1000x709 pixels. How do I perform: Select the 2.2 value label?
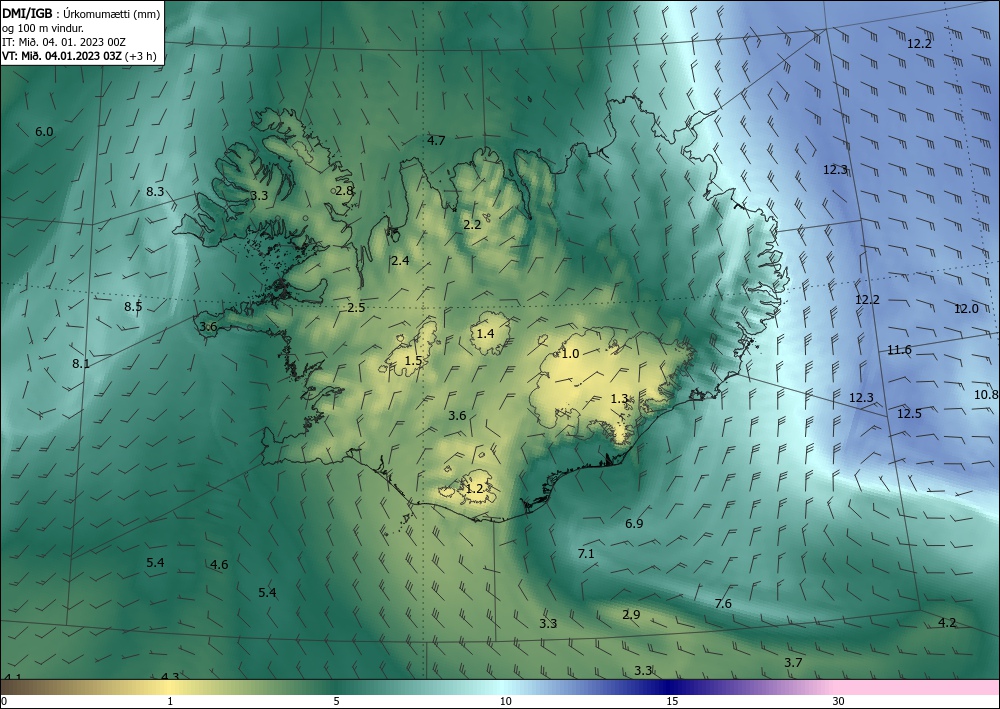(472, 224)
